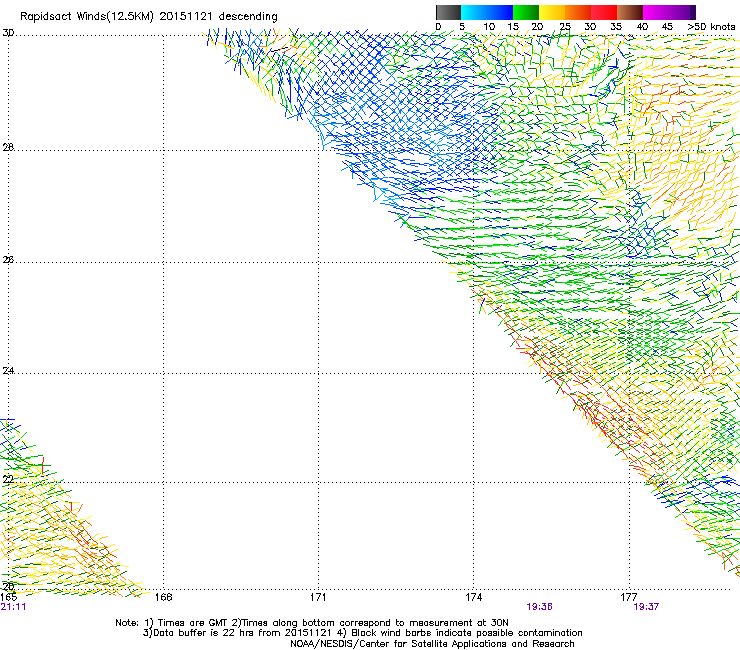The height and width of the screenshot is (650, 740).
Task: Click the '20' latitude axis label
Action: [x=8, y=586]
